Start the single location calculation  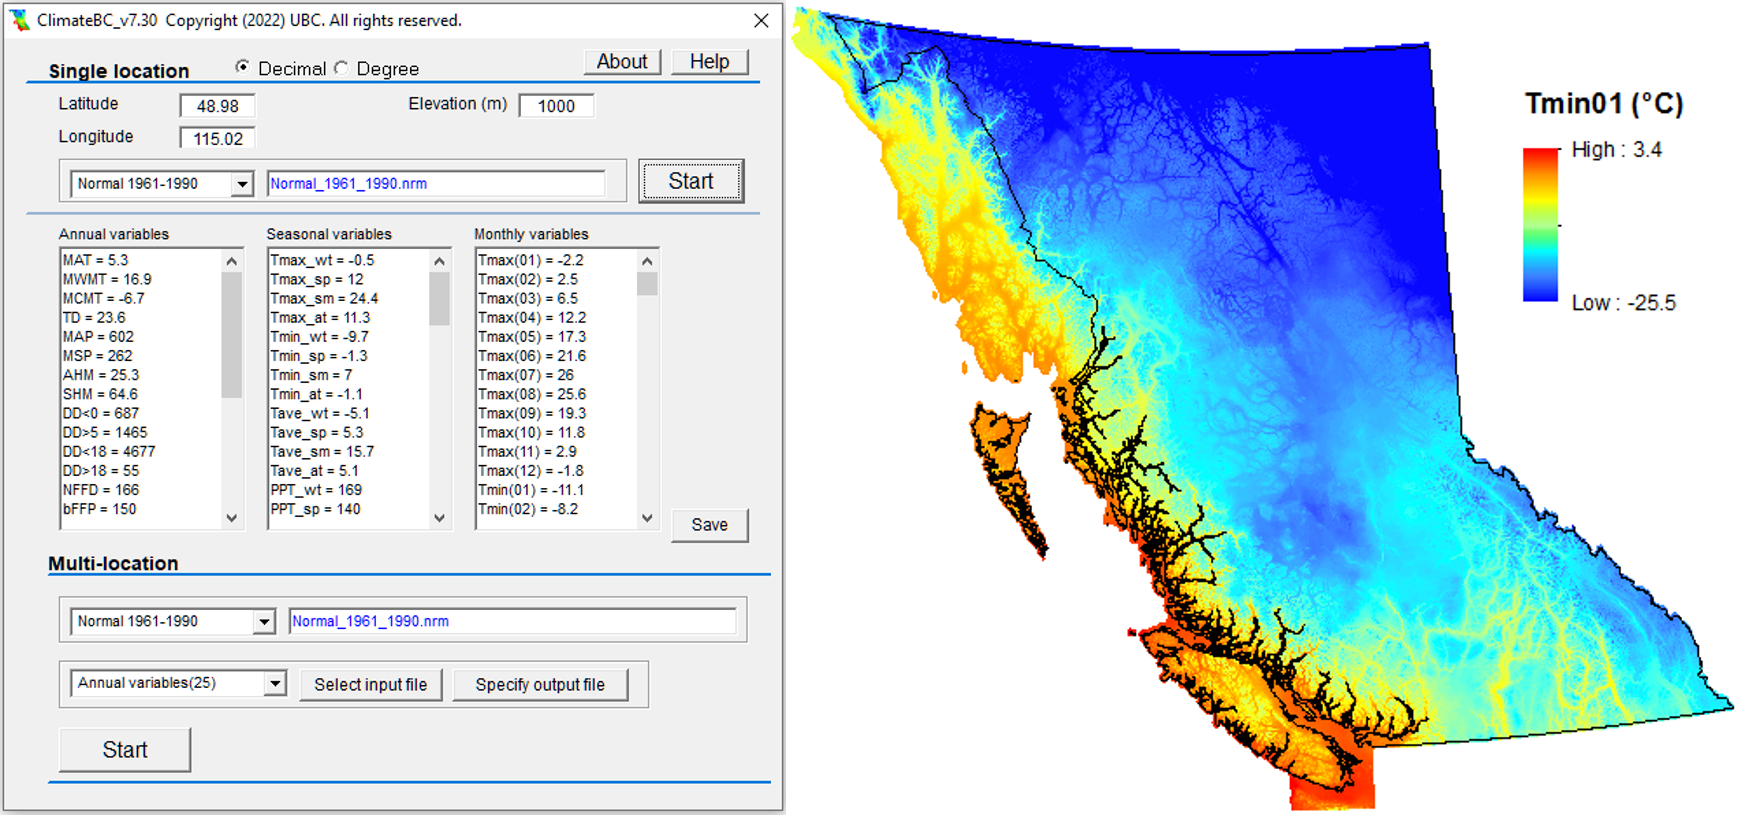click(x=691, y=181)
